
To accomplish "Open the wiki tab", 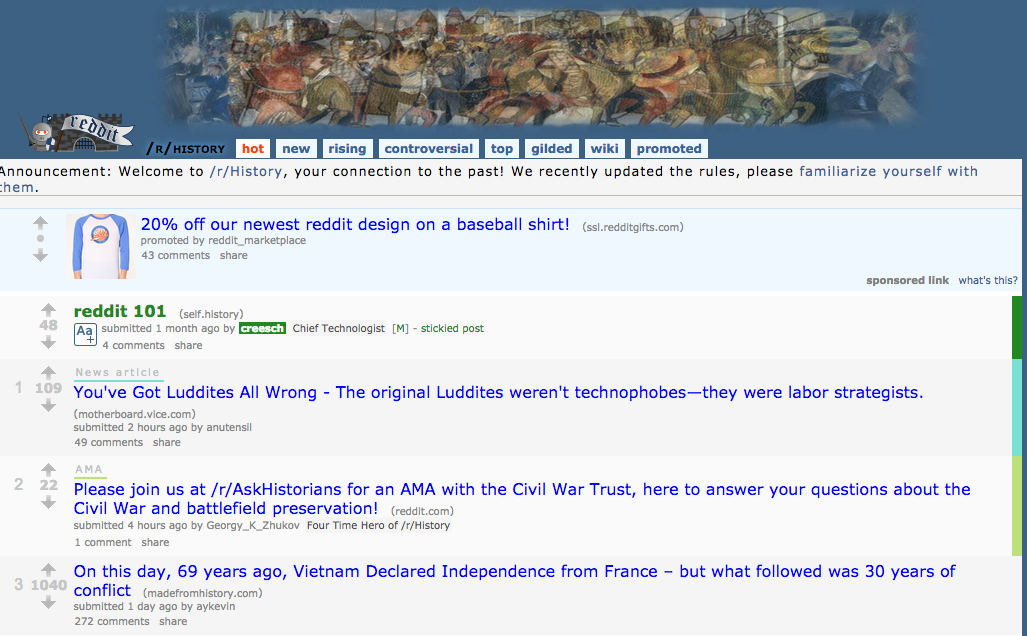I will [604, 149].
